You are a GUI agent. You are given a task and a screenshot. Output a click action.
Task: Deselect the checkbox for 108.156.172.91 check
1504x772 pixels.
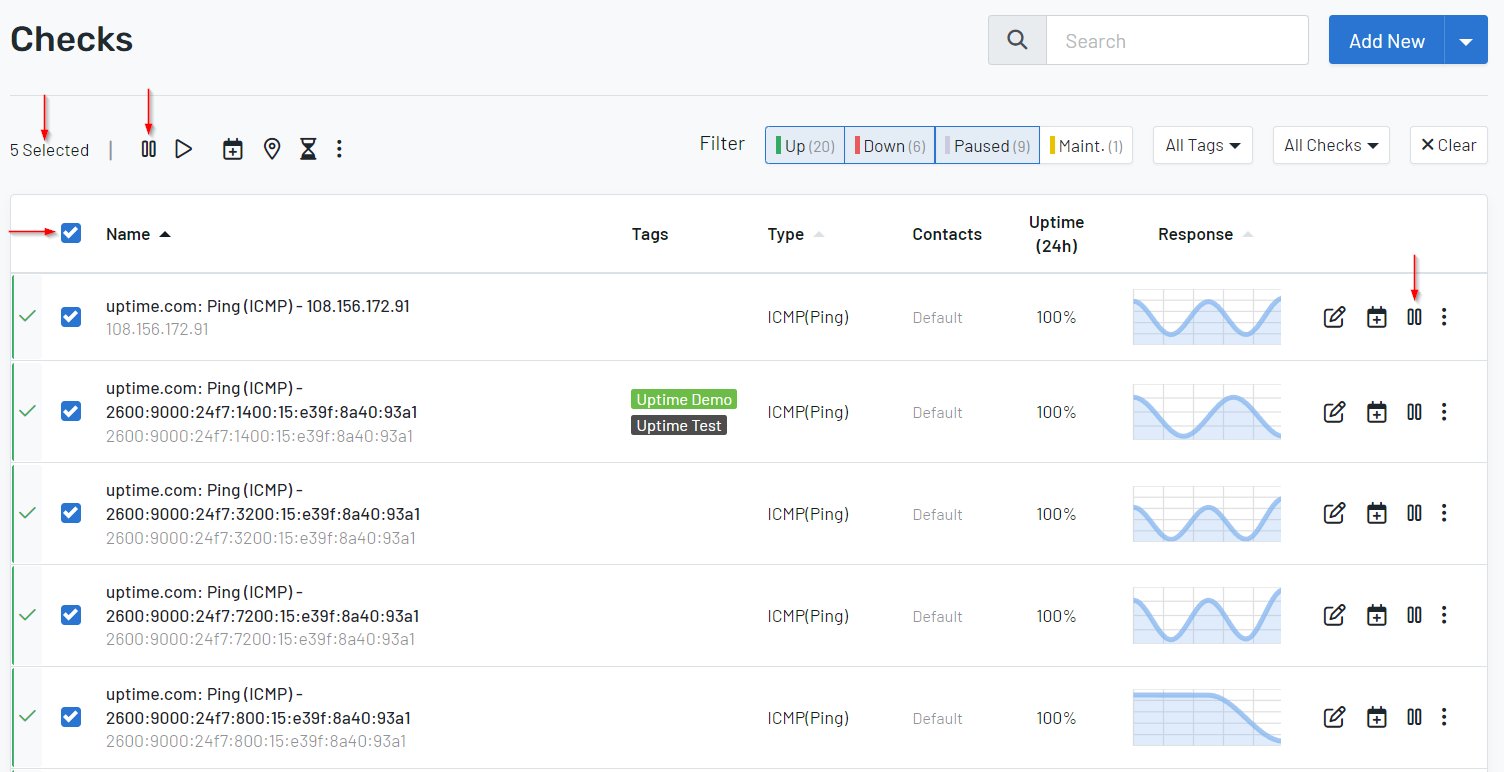tap(70, 317)
